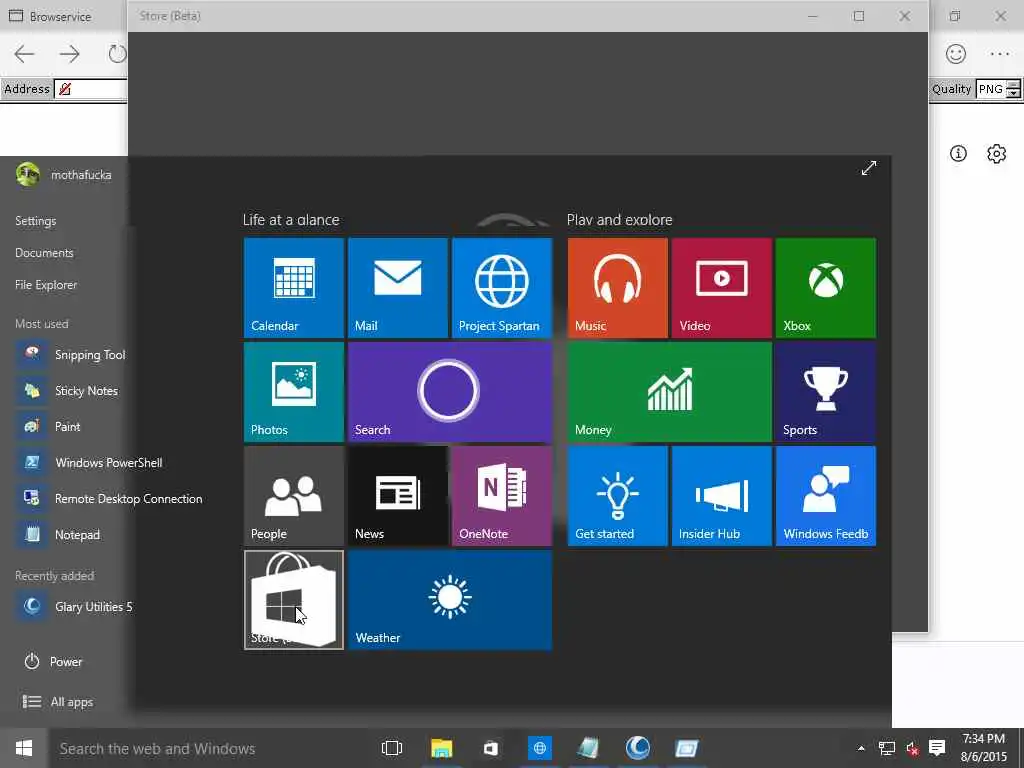Screen dimensions: 1024x768
Task: Launch the Xbox tile
Action: (x=825, y=288)
